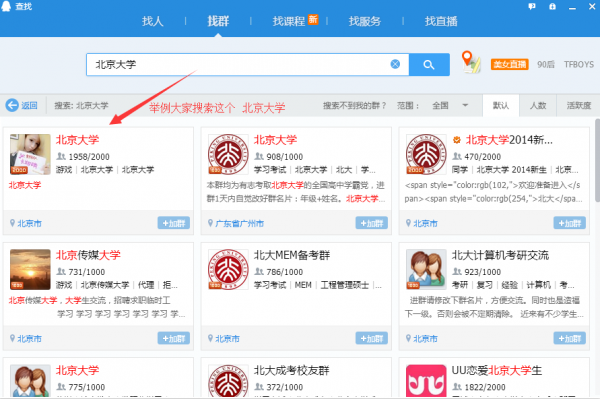Image resolution: width=600 pixels, height=399 pixels.
Task: Join the 北大MEM备考群
Action: pos(372,338)
